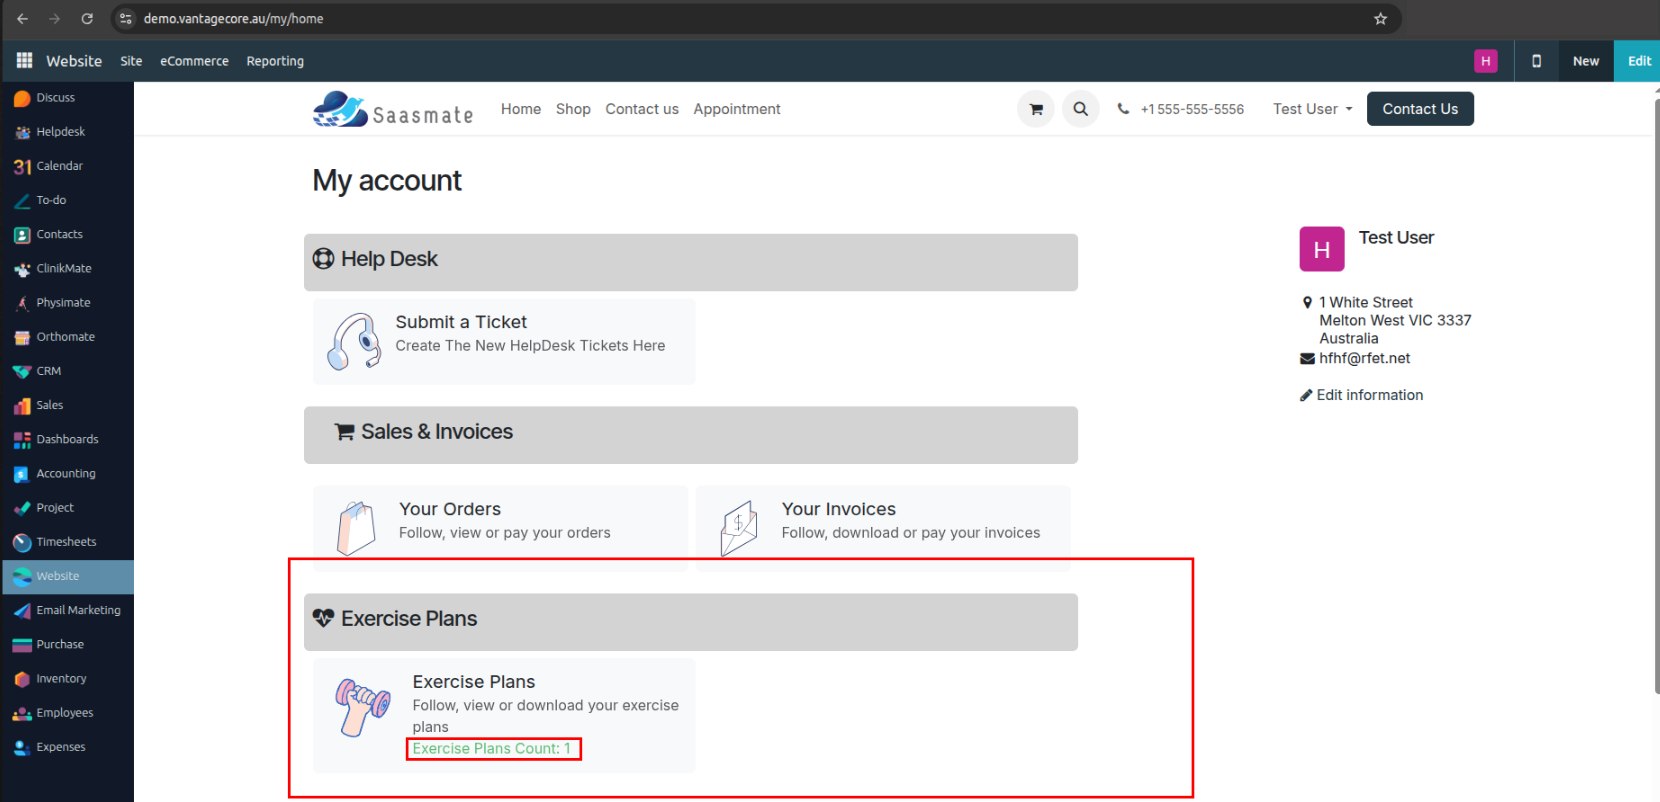Expand the Test User dropdown

point(1312,109)
